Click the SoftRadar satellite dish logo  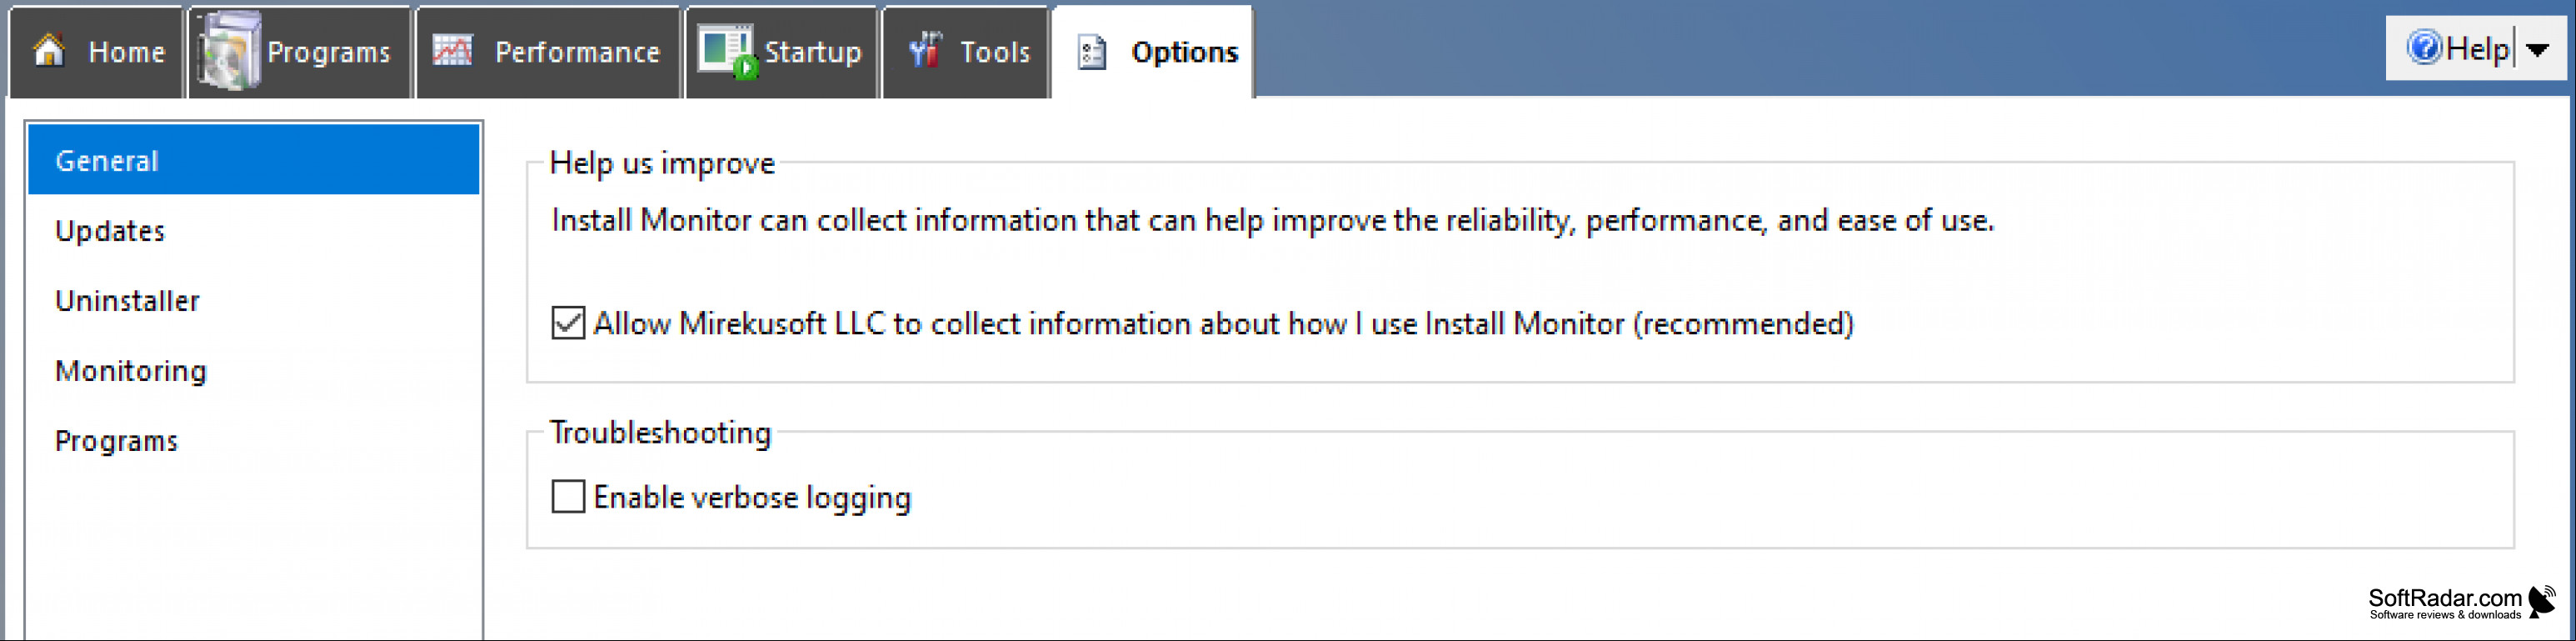click(x=2541, y=602)
